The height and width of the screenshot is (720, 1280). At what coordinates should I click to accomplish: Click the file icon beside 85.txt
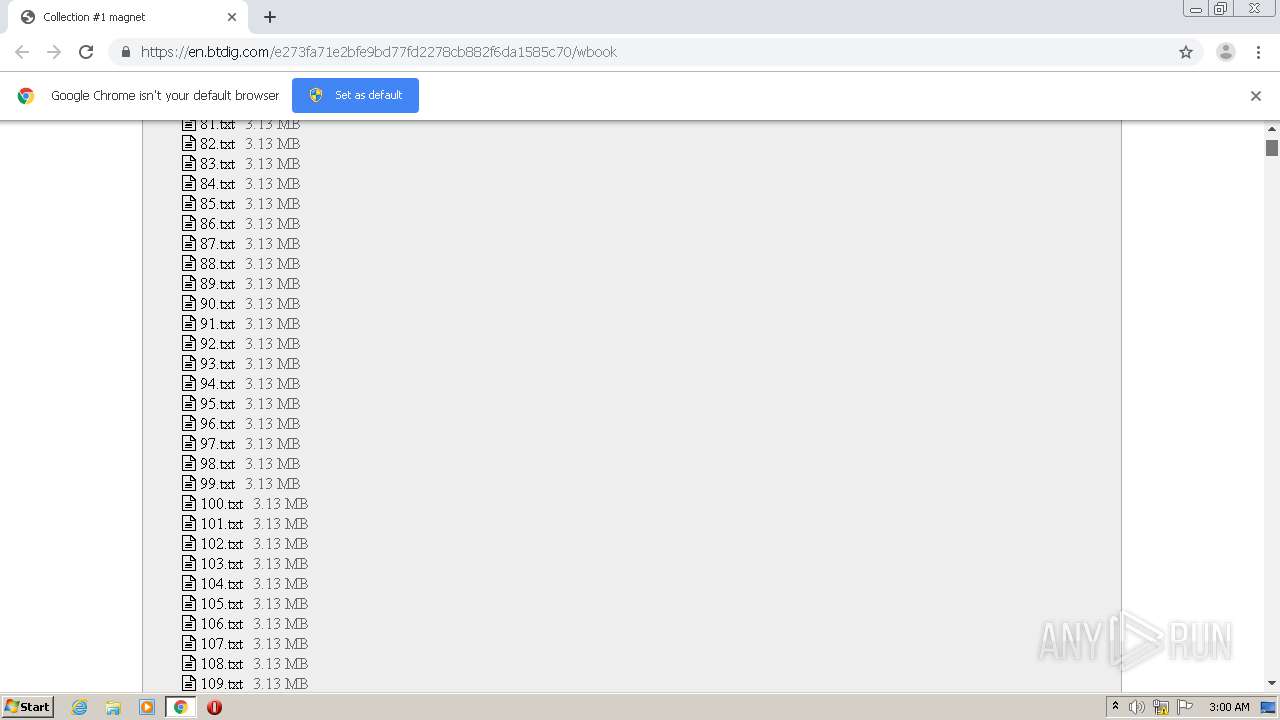click(189, 203)
